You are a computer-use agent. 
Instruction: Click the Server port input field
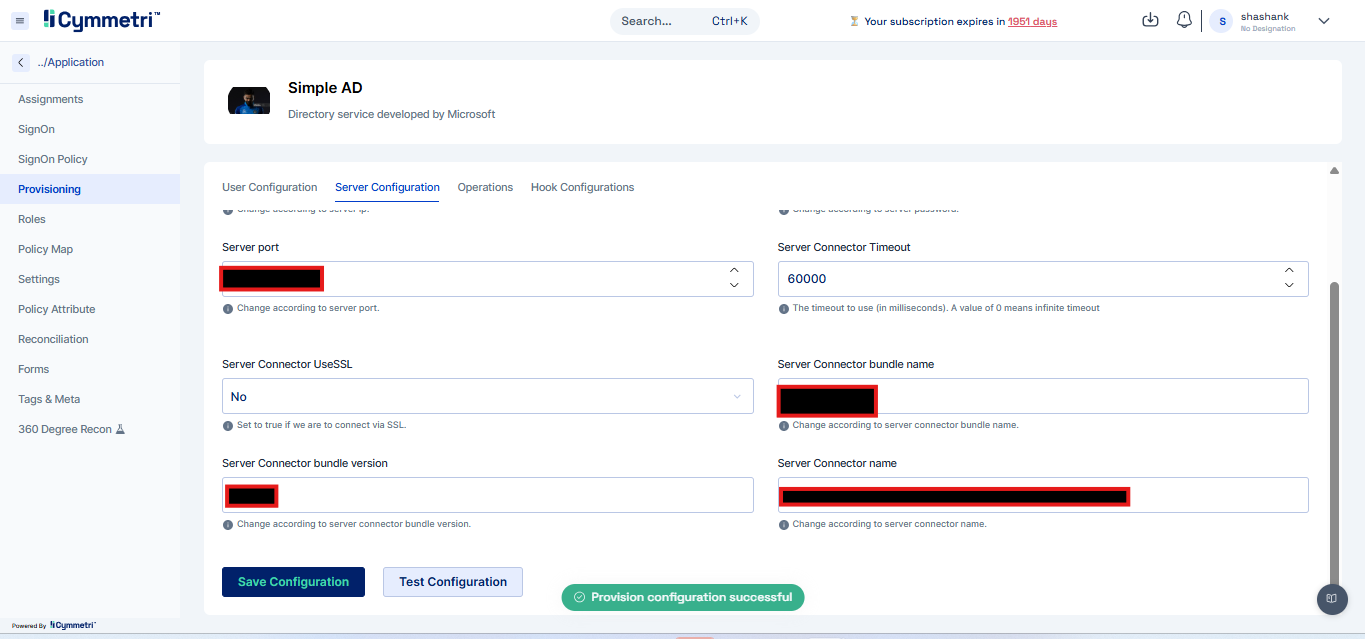(x=488, y=279)
